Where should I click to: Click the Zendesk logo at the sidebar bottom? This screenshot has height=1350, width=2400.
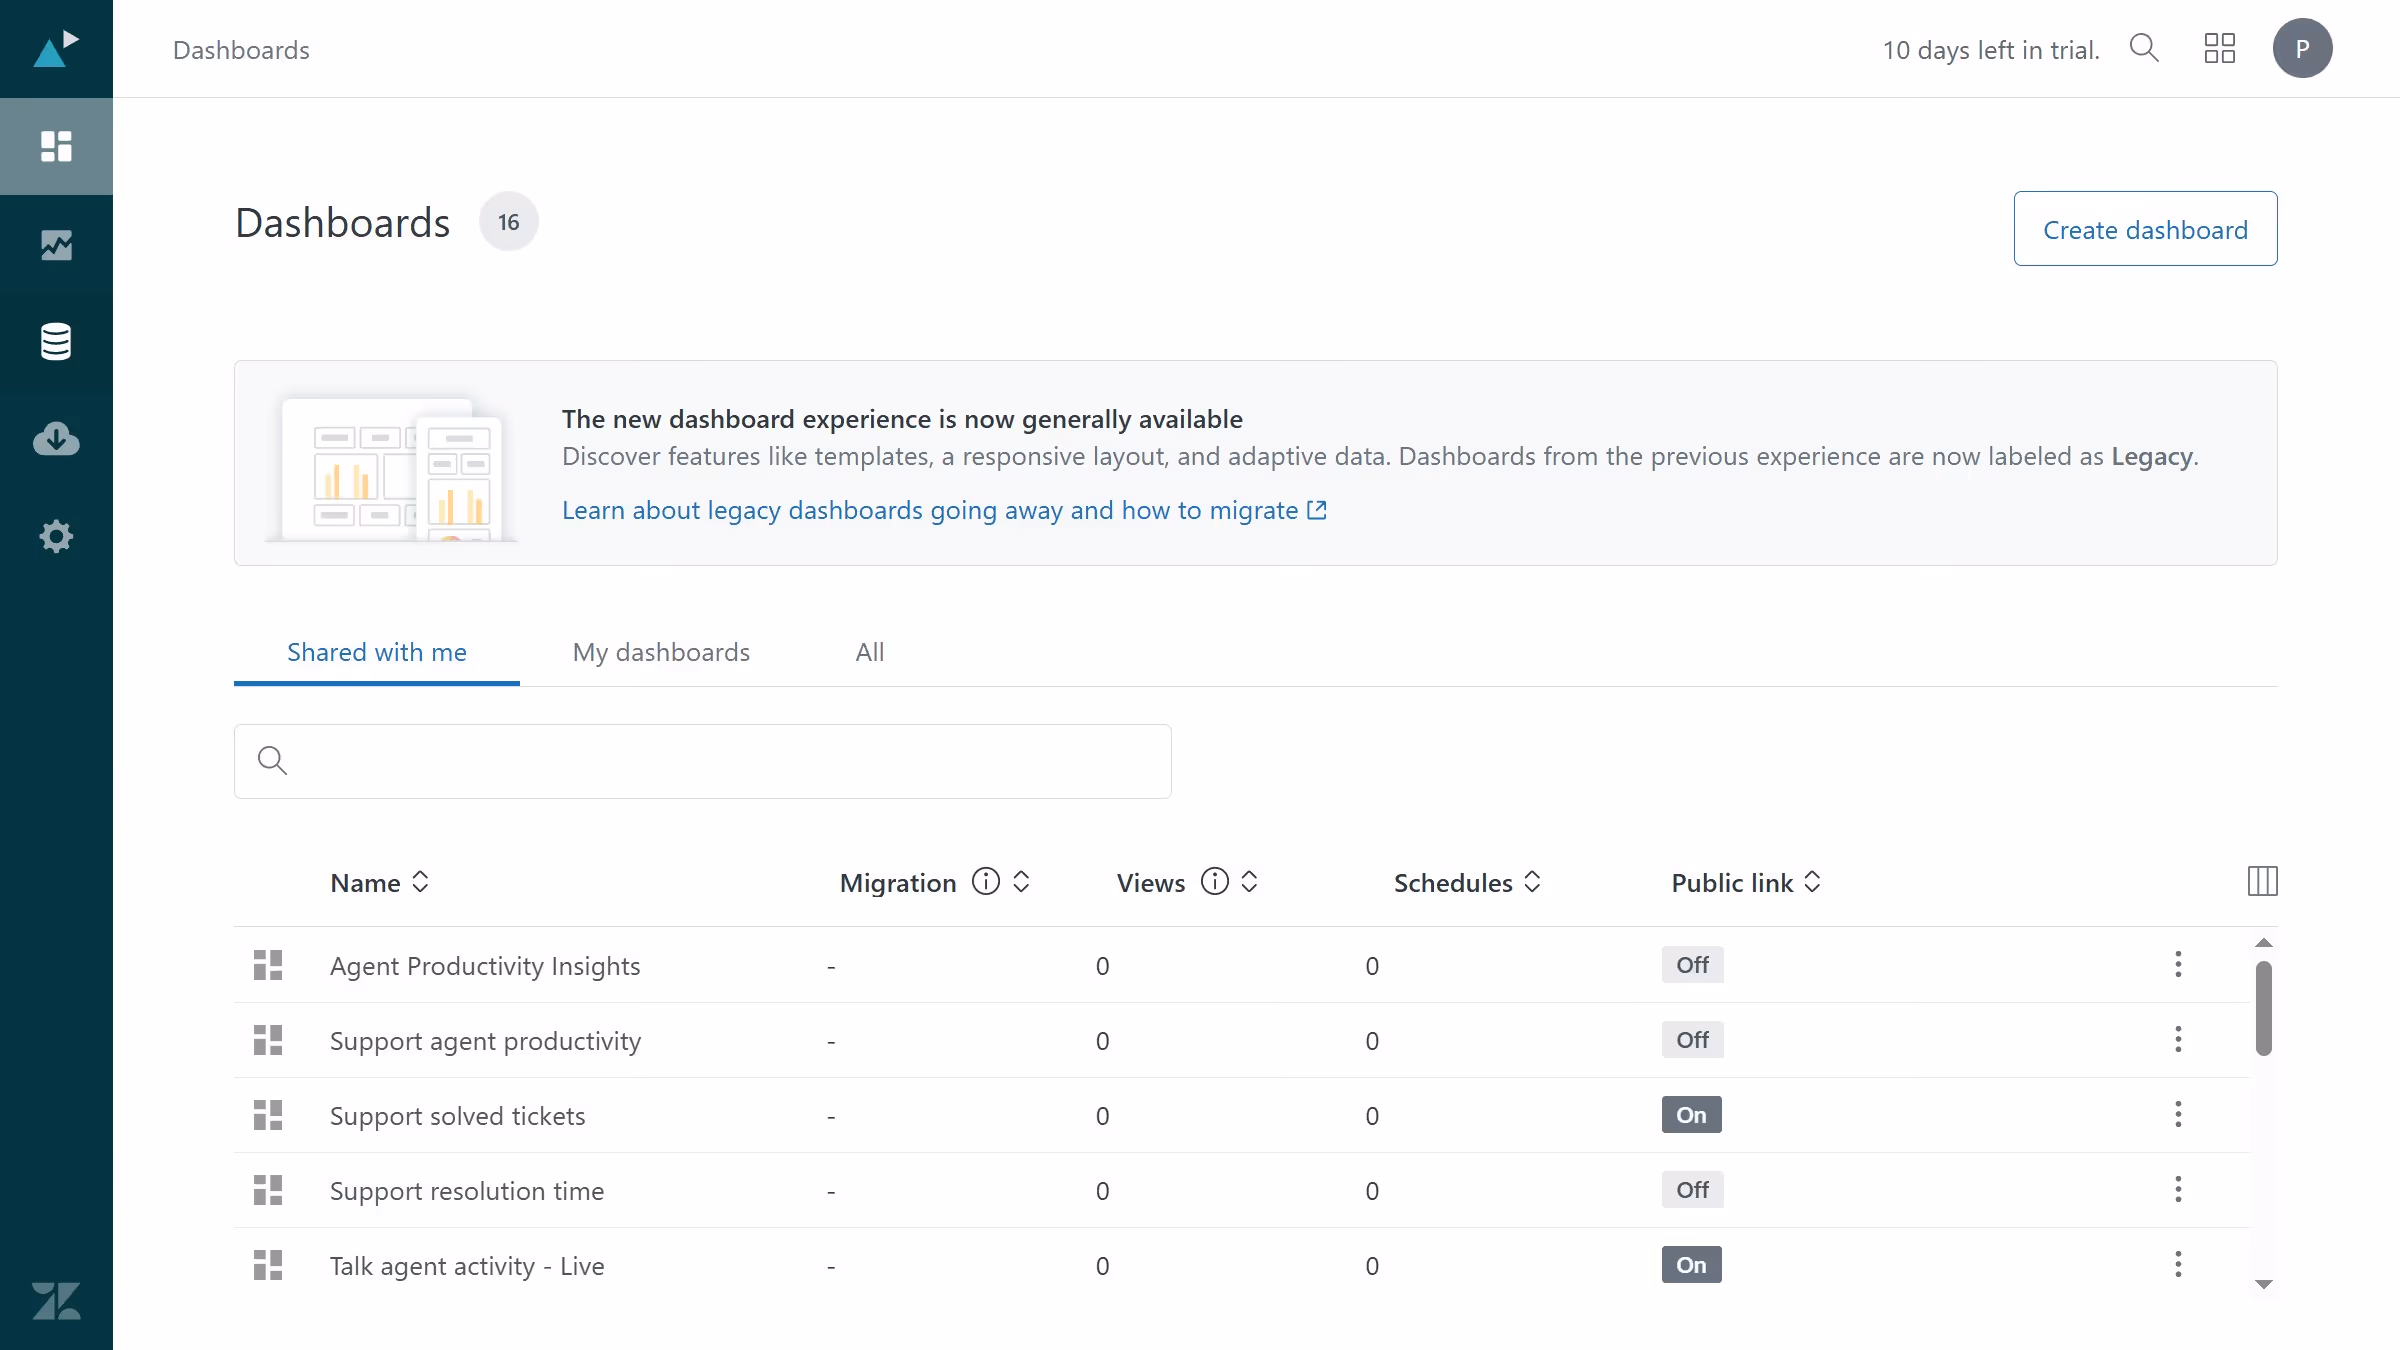point(55,1301)
